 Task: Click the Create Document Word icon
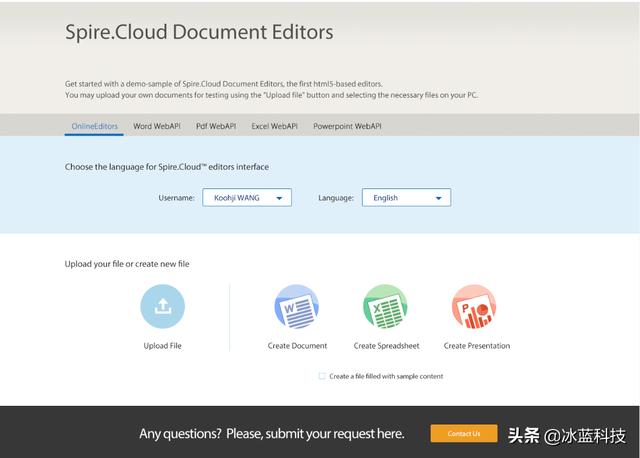point(297,306)
